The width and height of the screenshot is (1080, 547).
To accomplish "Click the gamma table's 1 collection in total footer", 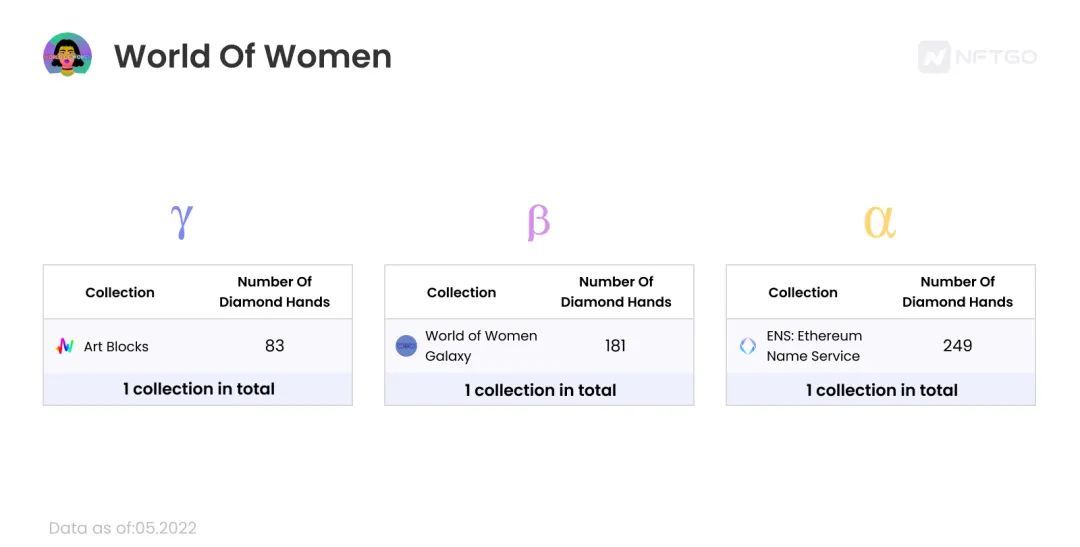I will pyautogui.click(x=198, y=389).
